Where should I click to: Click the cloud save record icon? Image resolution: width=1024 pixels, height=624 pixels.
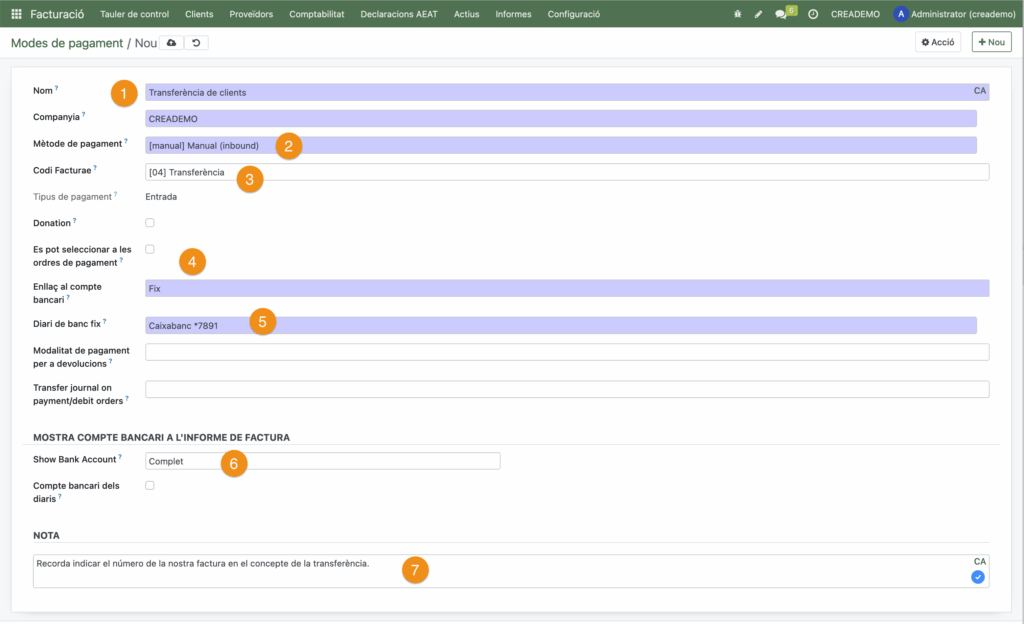171,43
